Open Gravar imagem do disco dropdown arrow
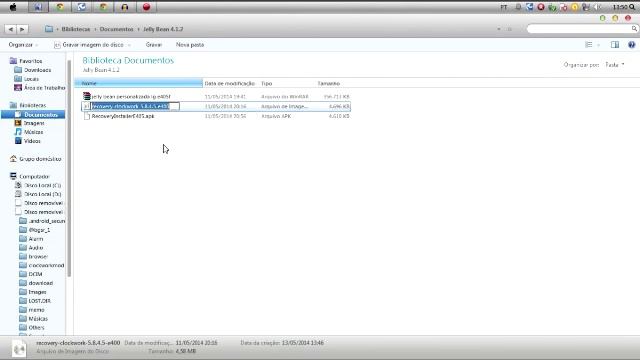This screenshot has height=360, width=640. point(129,45)
